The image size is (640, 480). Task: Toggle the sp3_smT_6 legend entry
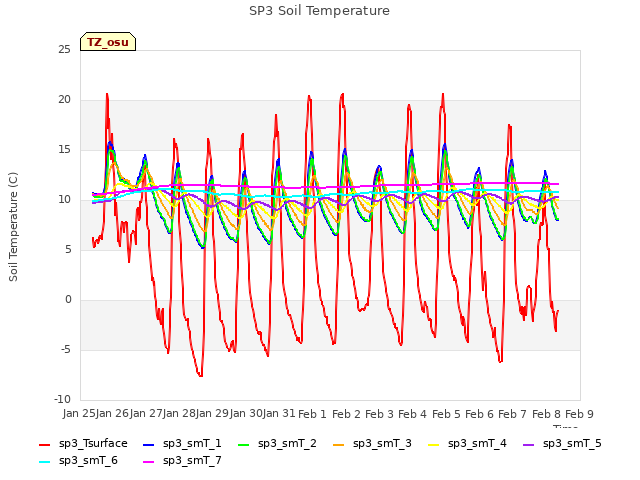78,461
